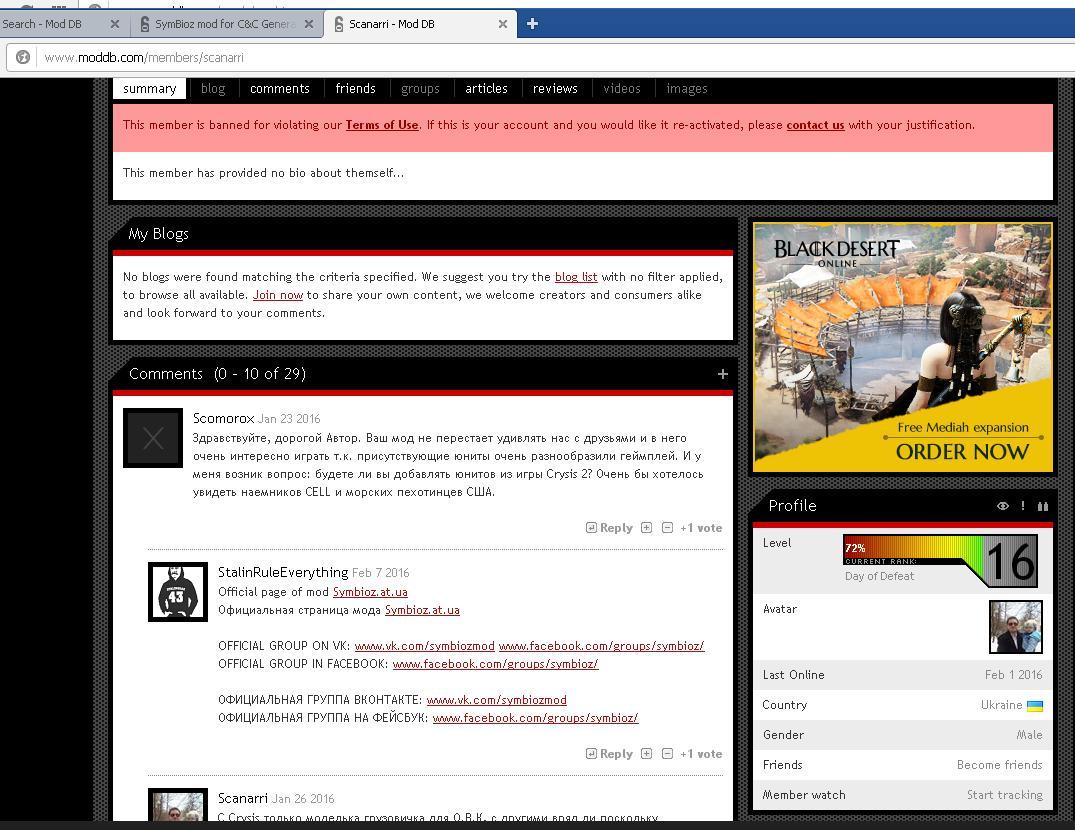This screenshot has height=830, width=1075.
Task: Expand Comments with the plus icon
Action: [722, 374]
